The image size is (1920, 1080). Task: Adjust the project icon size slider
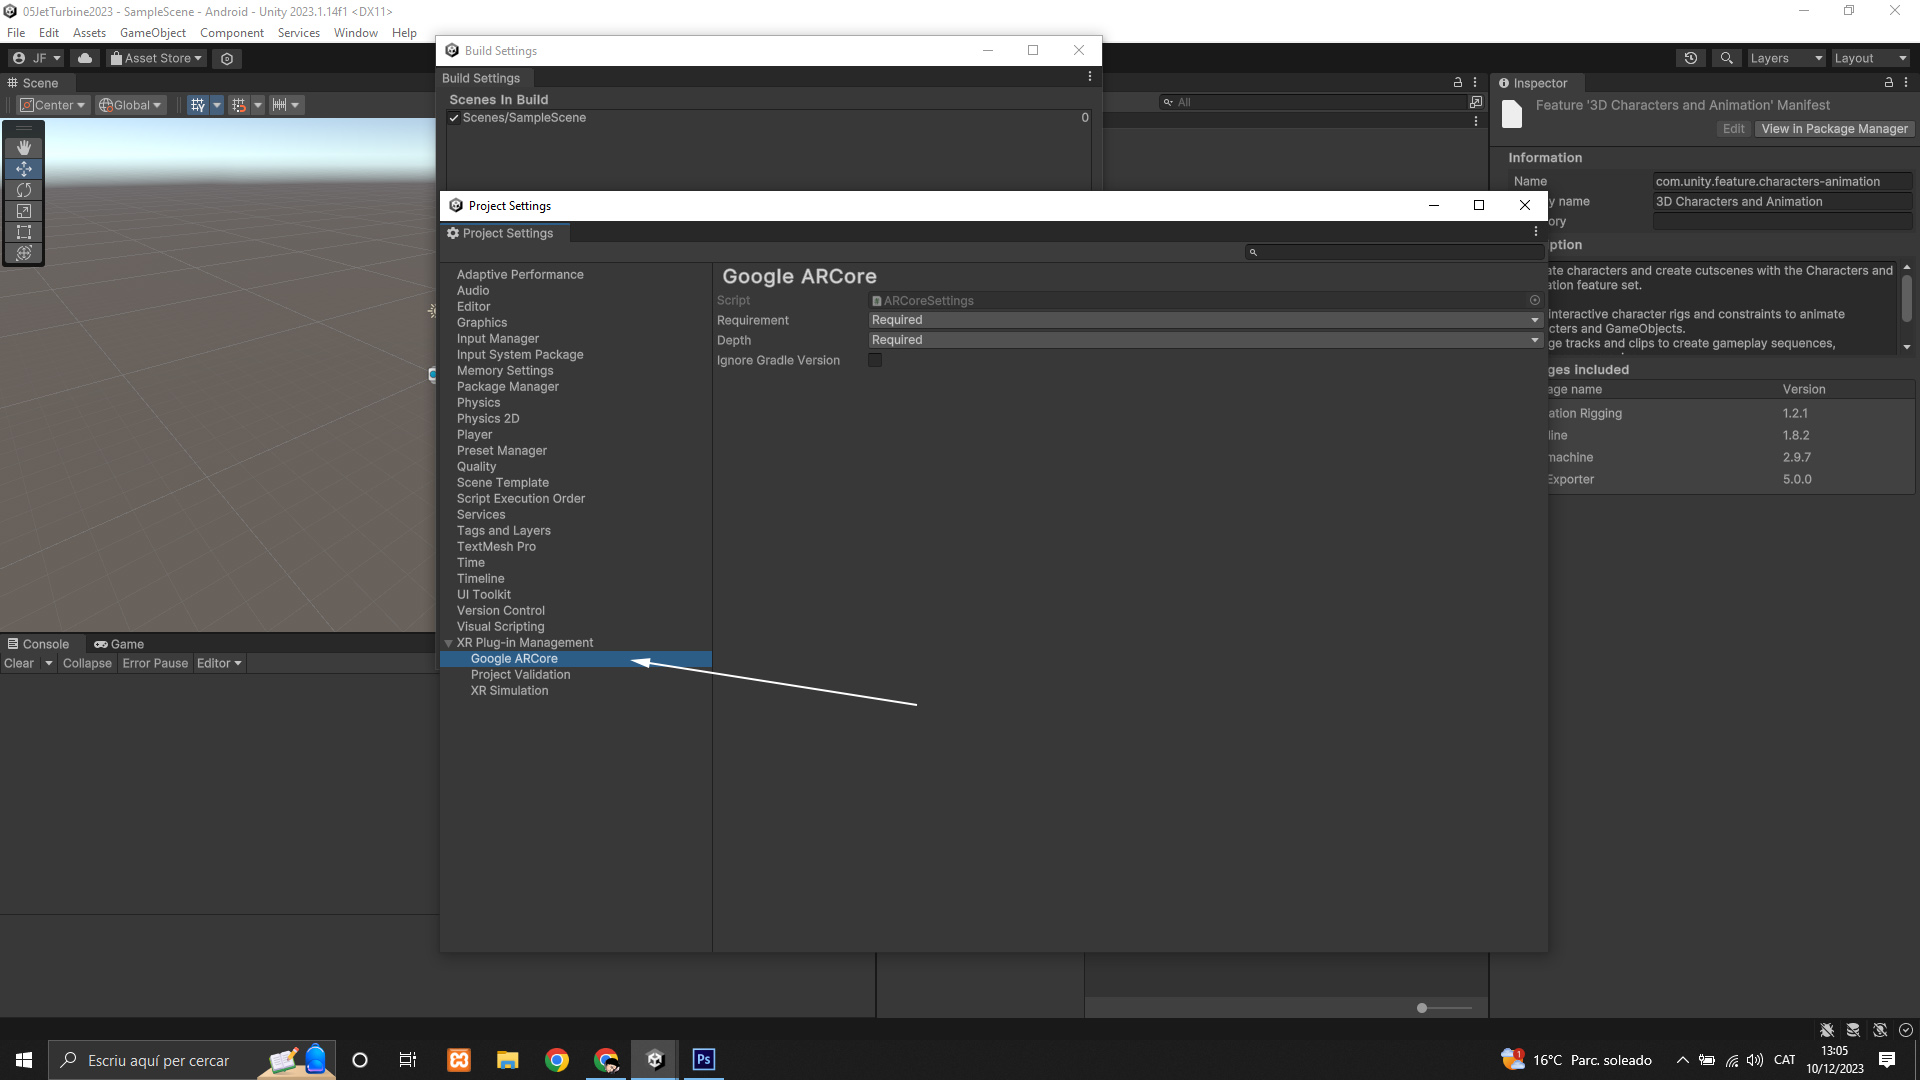1422,1008
